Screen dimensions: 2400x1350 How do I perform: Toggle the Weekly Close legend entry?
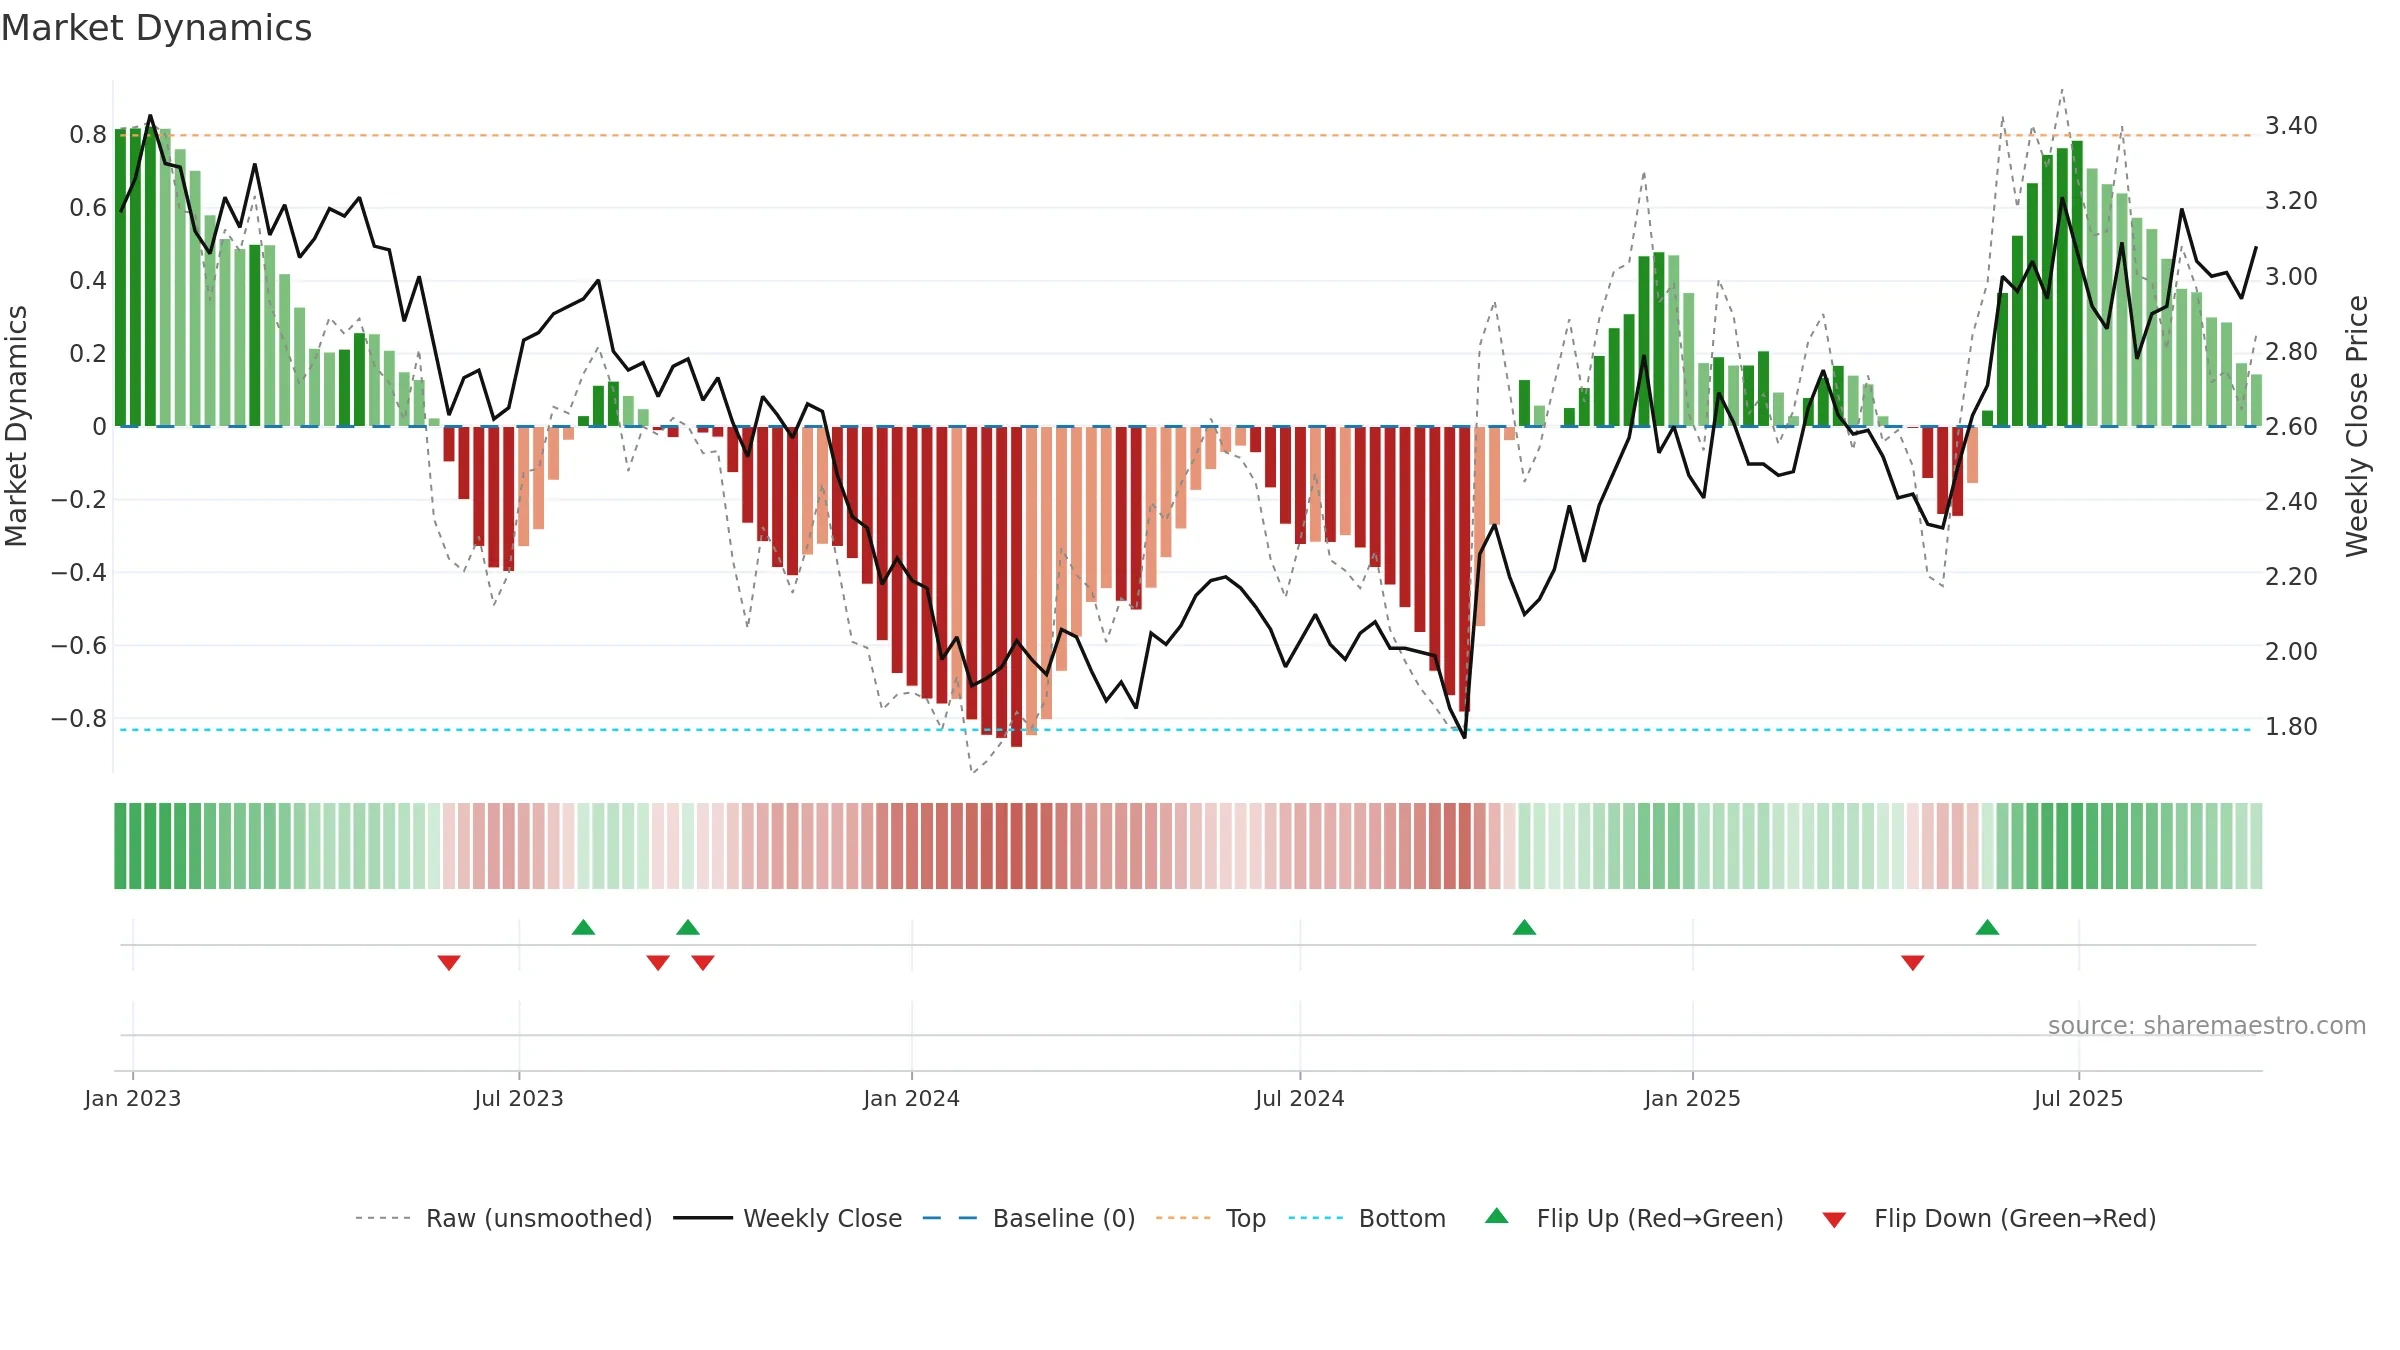pos(788,1218)
